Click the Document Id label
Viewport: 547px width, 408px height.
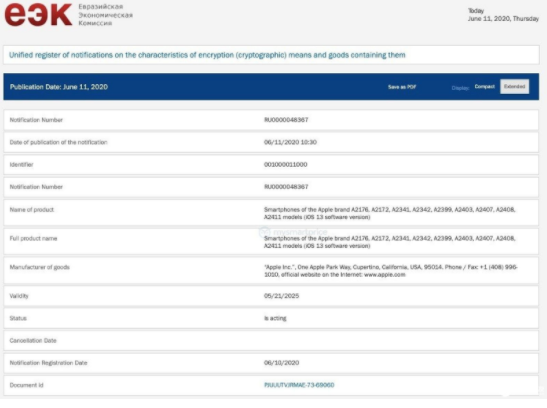(x=27, y=385)
